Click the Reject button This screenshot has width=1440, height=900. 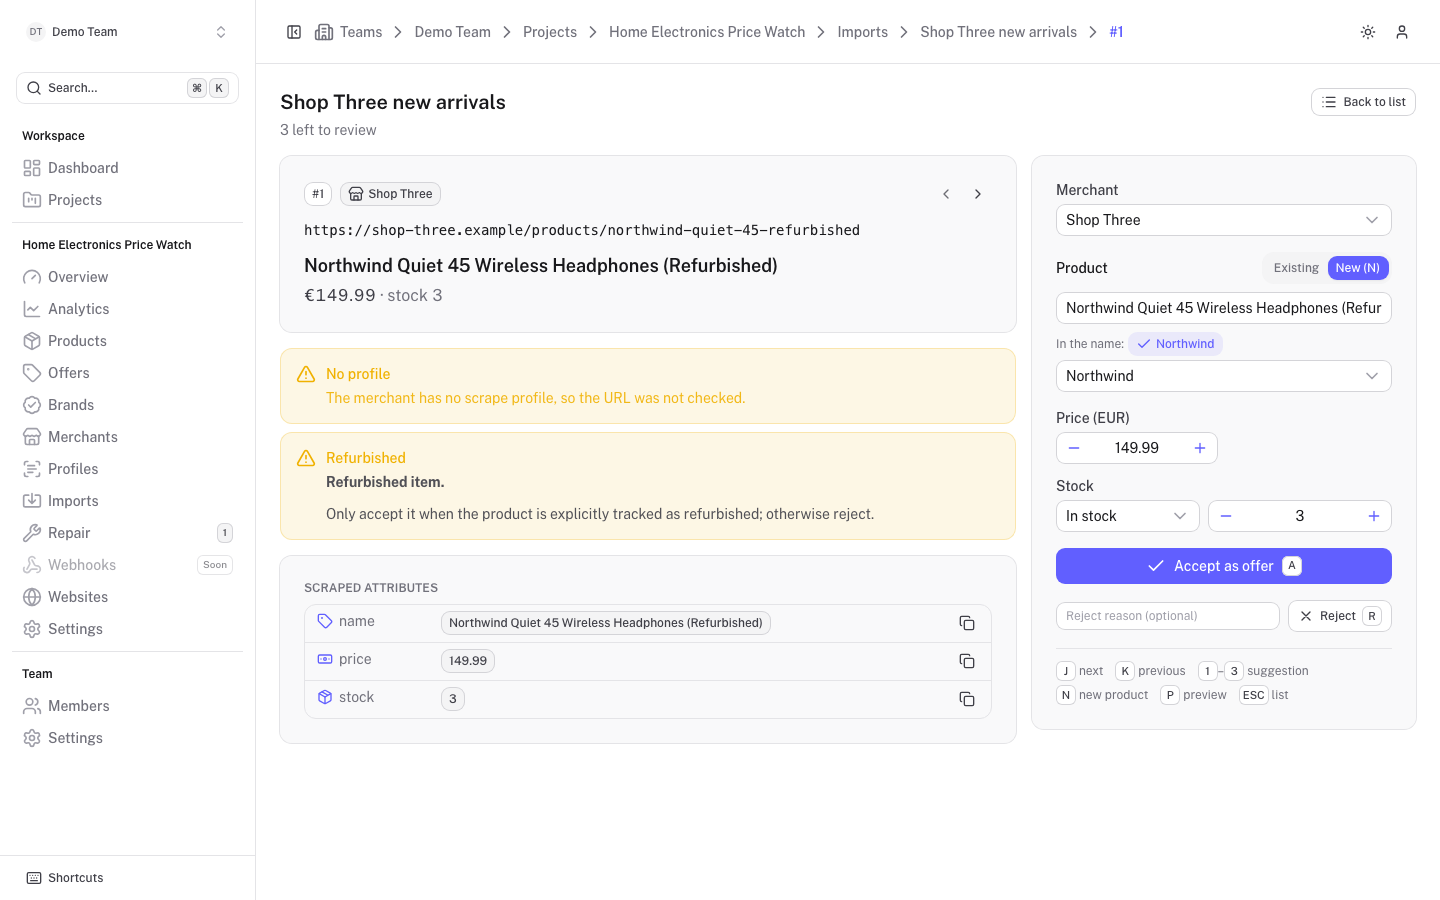(x=1340, y=616)
